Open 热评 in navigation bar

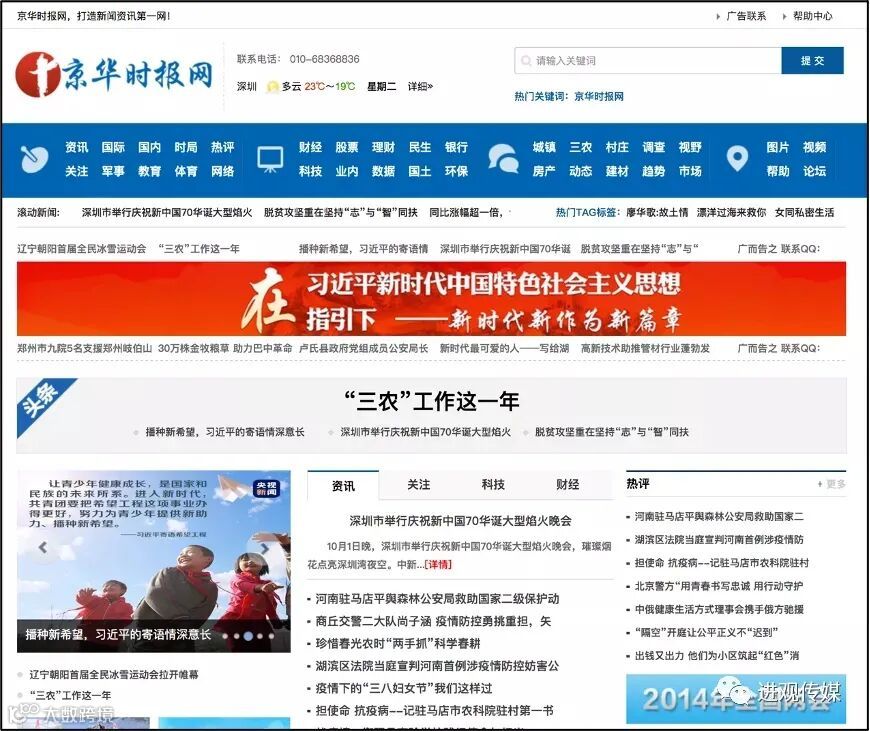[222, 147]
